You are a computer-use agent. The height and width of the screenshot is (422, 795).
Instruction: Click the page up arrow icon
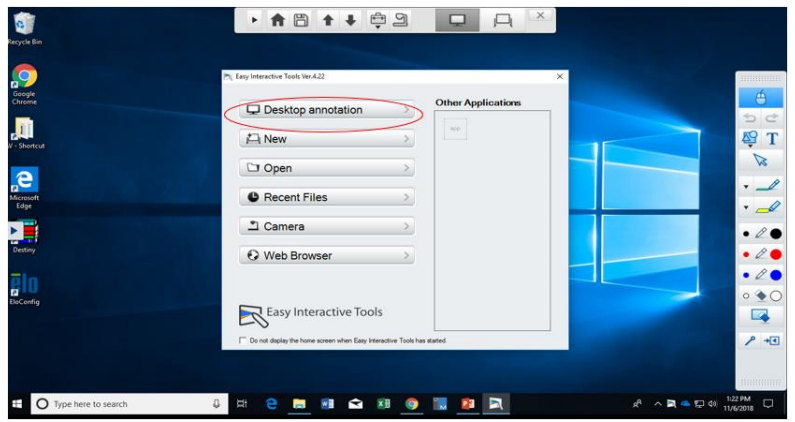click(x=327, y=20)
